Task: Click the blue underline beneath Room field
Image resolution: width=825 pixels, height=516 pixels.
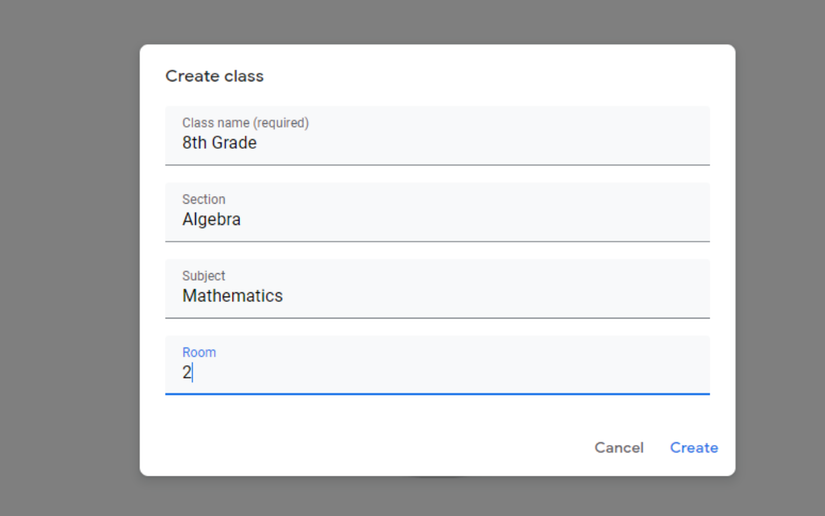Action: (x=437, y=394)
